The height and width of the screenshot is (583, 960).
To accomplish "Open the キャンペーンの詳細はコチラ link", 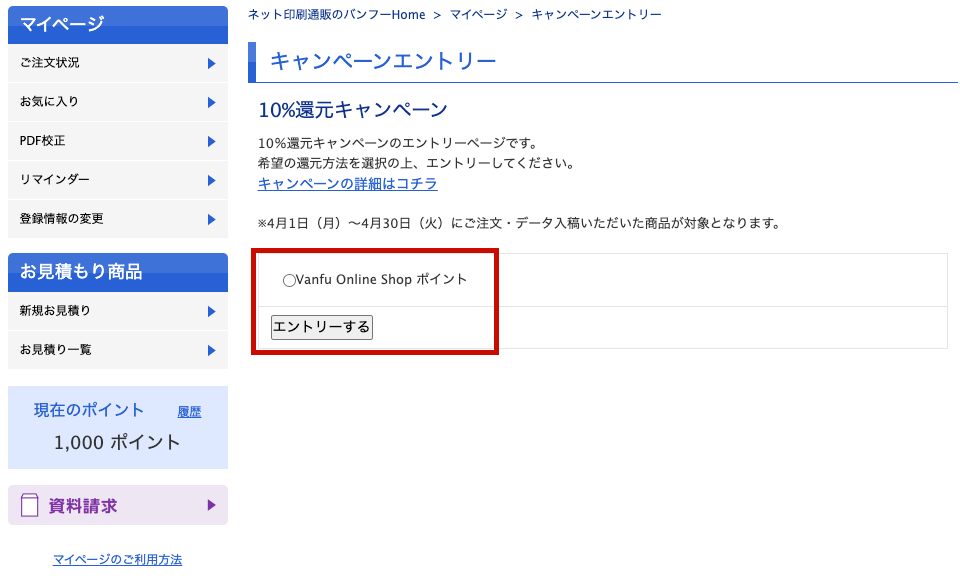I will (x=347, y=184).
